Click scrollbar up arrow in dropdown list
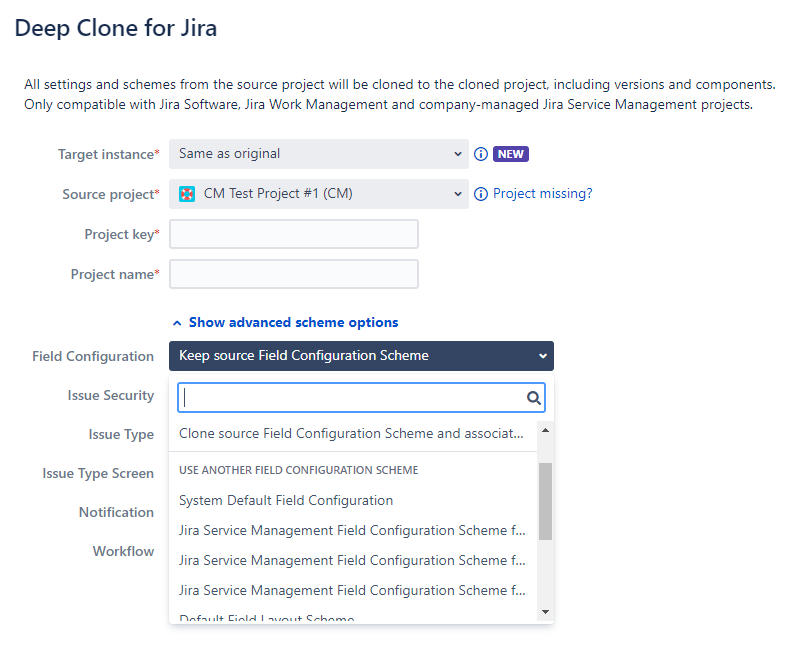Screen dimensions: 795x653 click(546, 430)
